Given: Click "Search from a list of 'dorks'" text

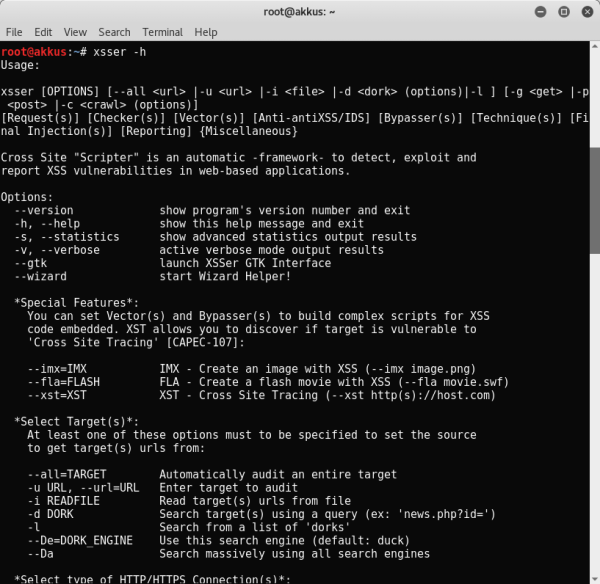Looking at the screenshot, I should pyautogui.click(x=255, y=527).
